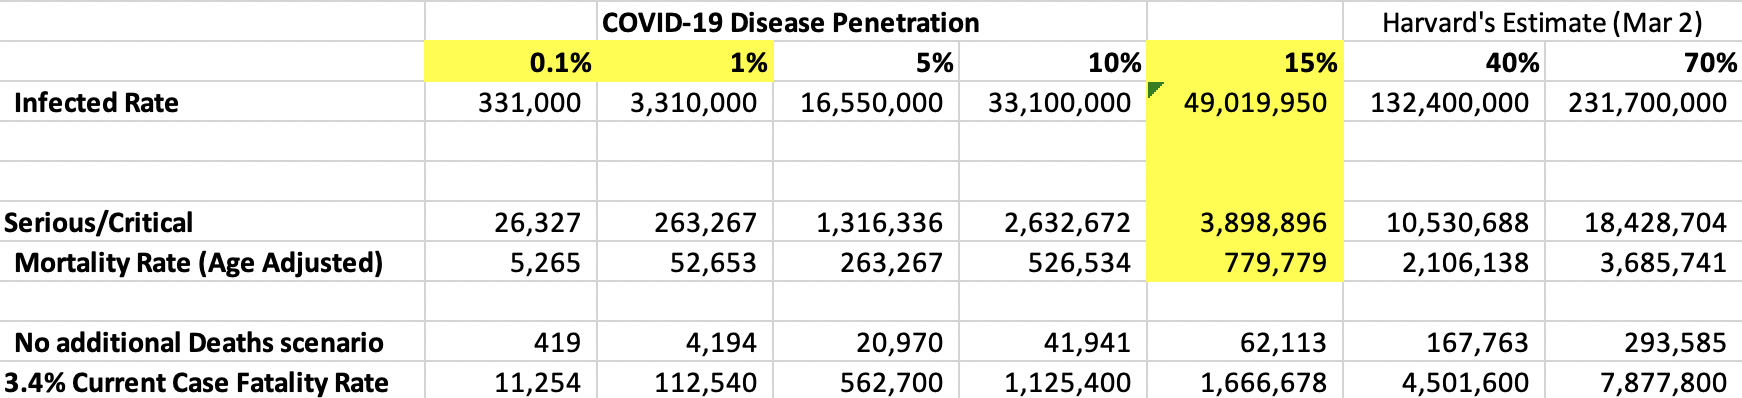Select the cell with 11,254
Image resolution: width=1742 pixels, height=398 pixels.
(511, 381)
